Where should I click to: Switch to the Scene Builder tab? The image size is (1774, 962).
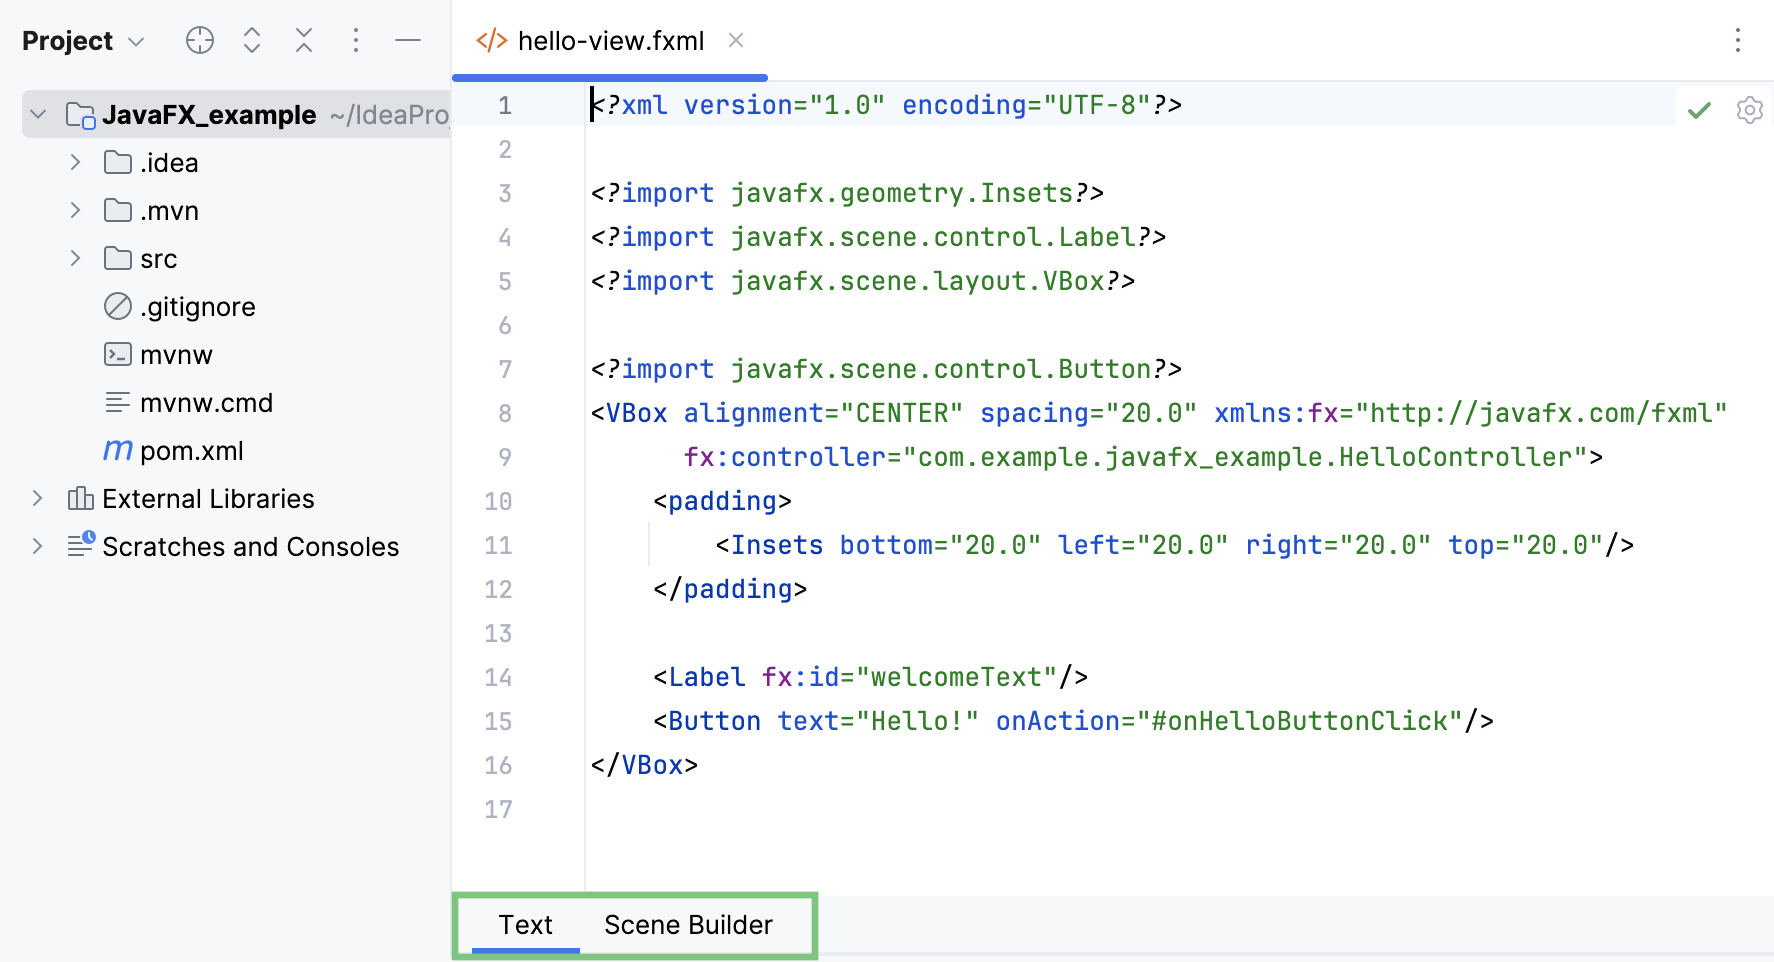point(687,925)
